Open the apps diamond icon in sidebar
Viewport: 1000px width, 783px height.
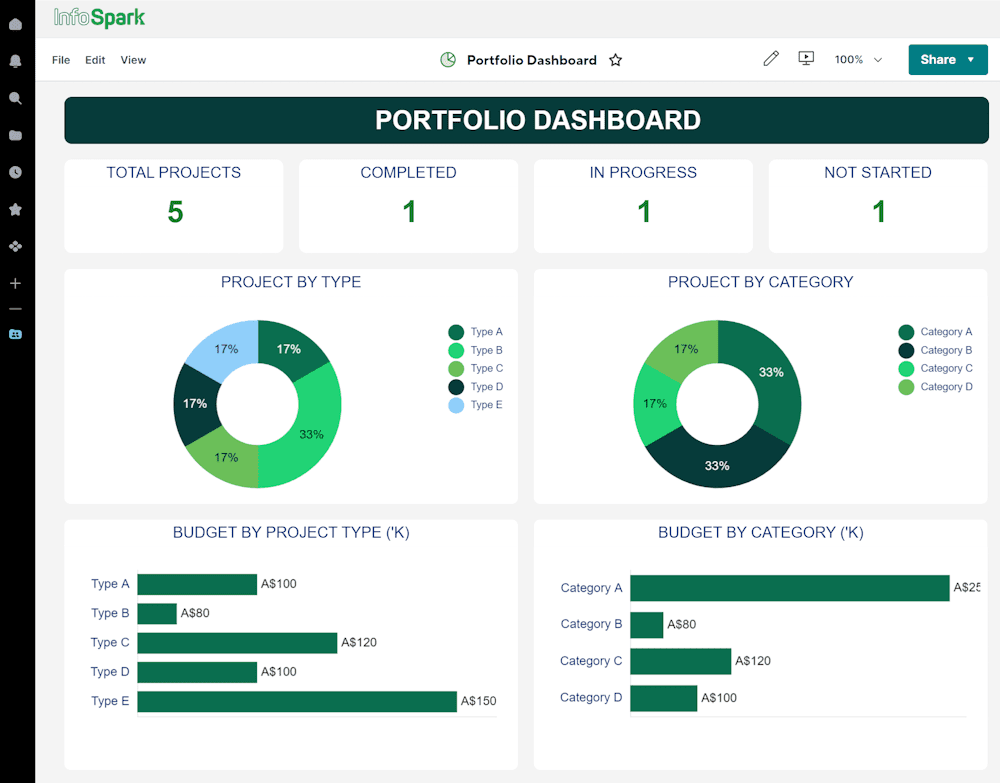(x=15, y=246)
